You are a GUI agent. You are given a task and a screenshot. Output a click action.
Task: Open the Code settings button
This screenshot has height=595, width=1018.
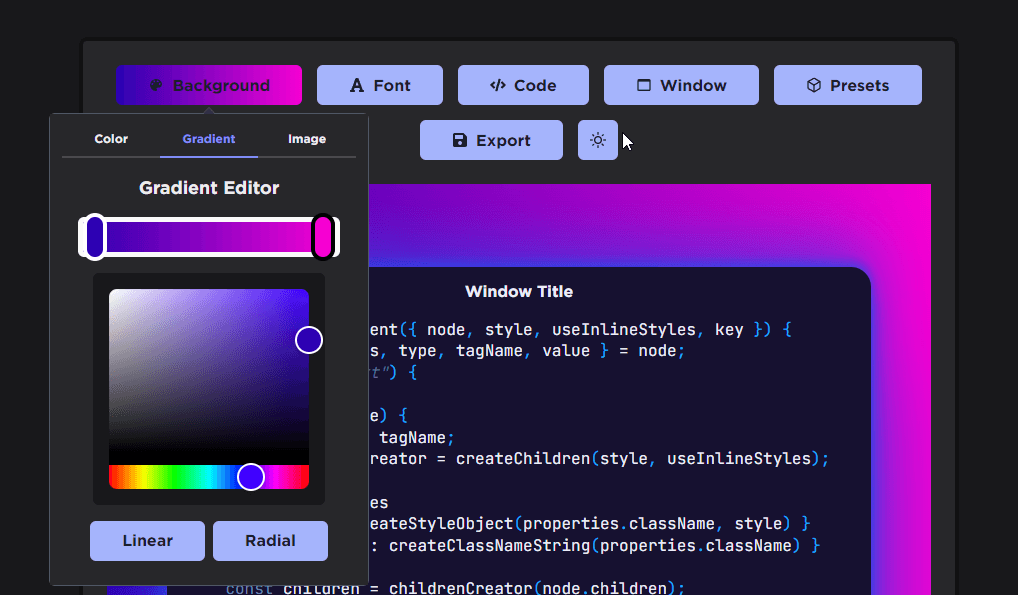523,85
